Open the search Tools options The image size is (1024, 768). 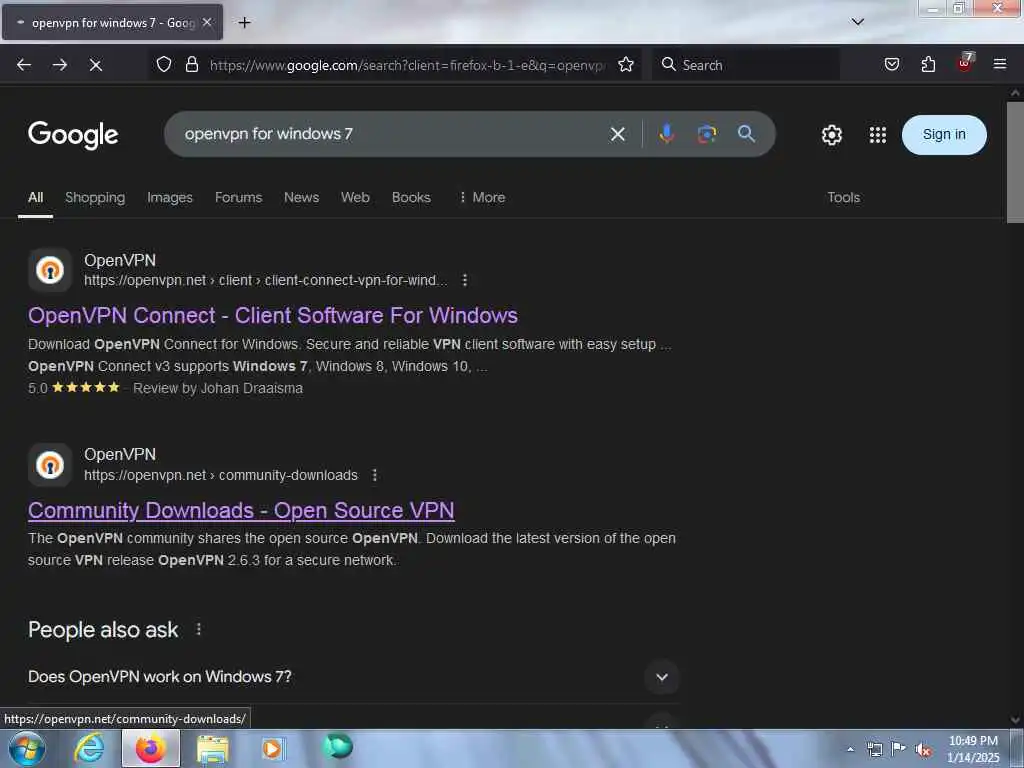click(843, 197)
